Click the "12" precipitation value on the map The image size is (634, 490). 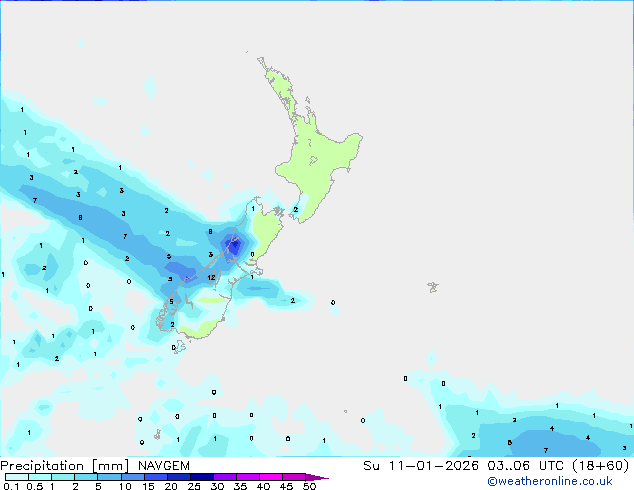pos(211,277)
